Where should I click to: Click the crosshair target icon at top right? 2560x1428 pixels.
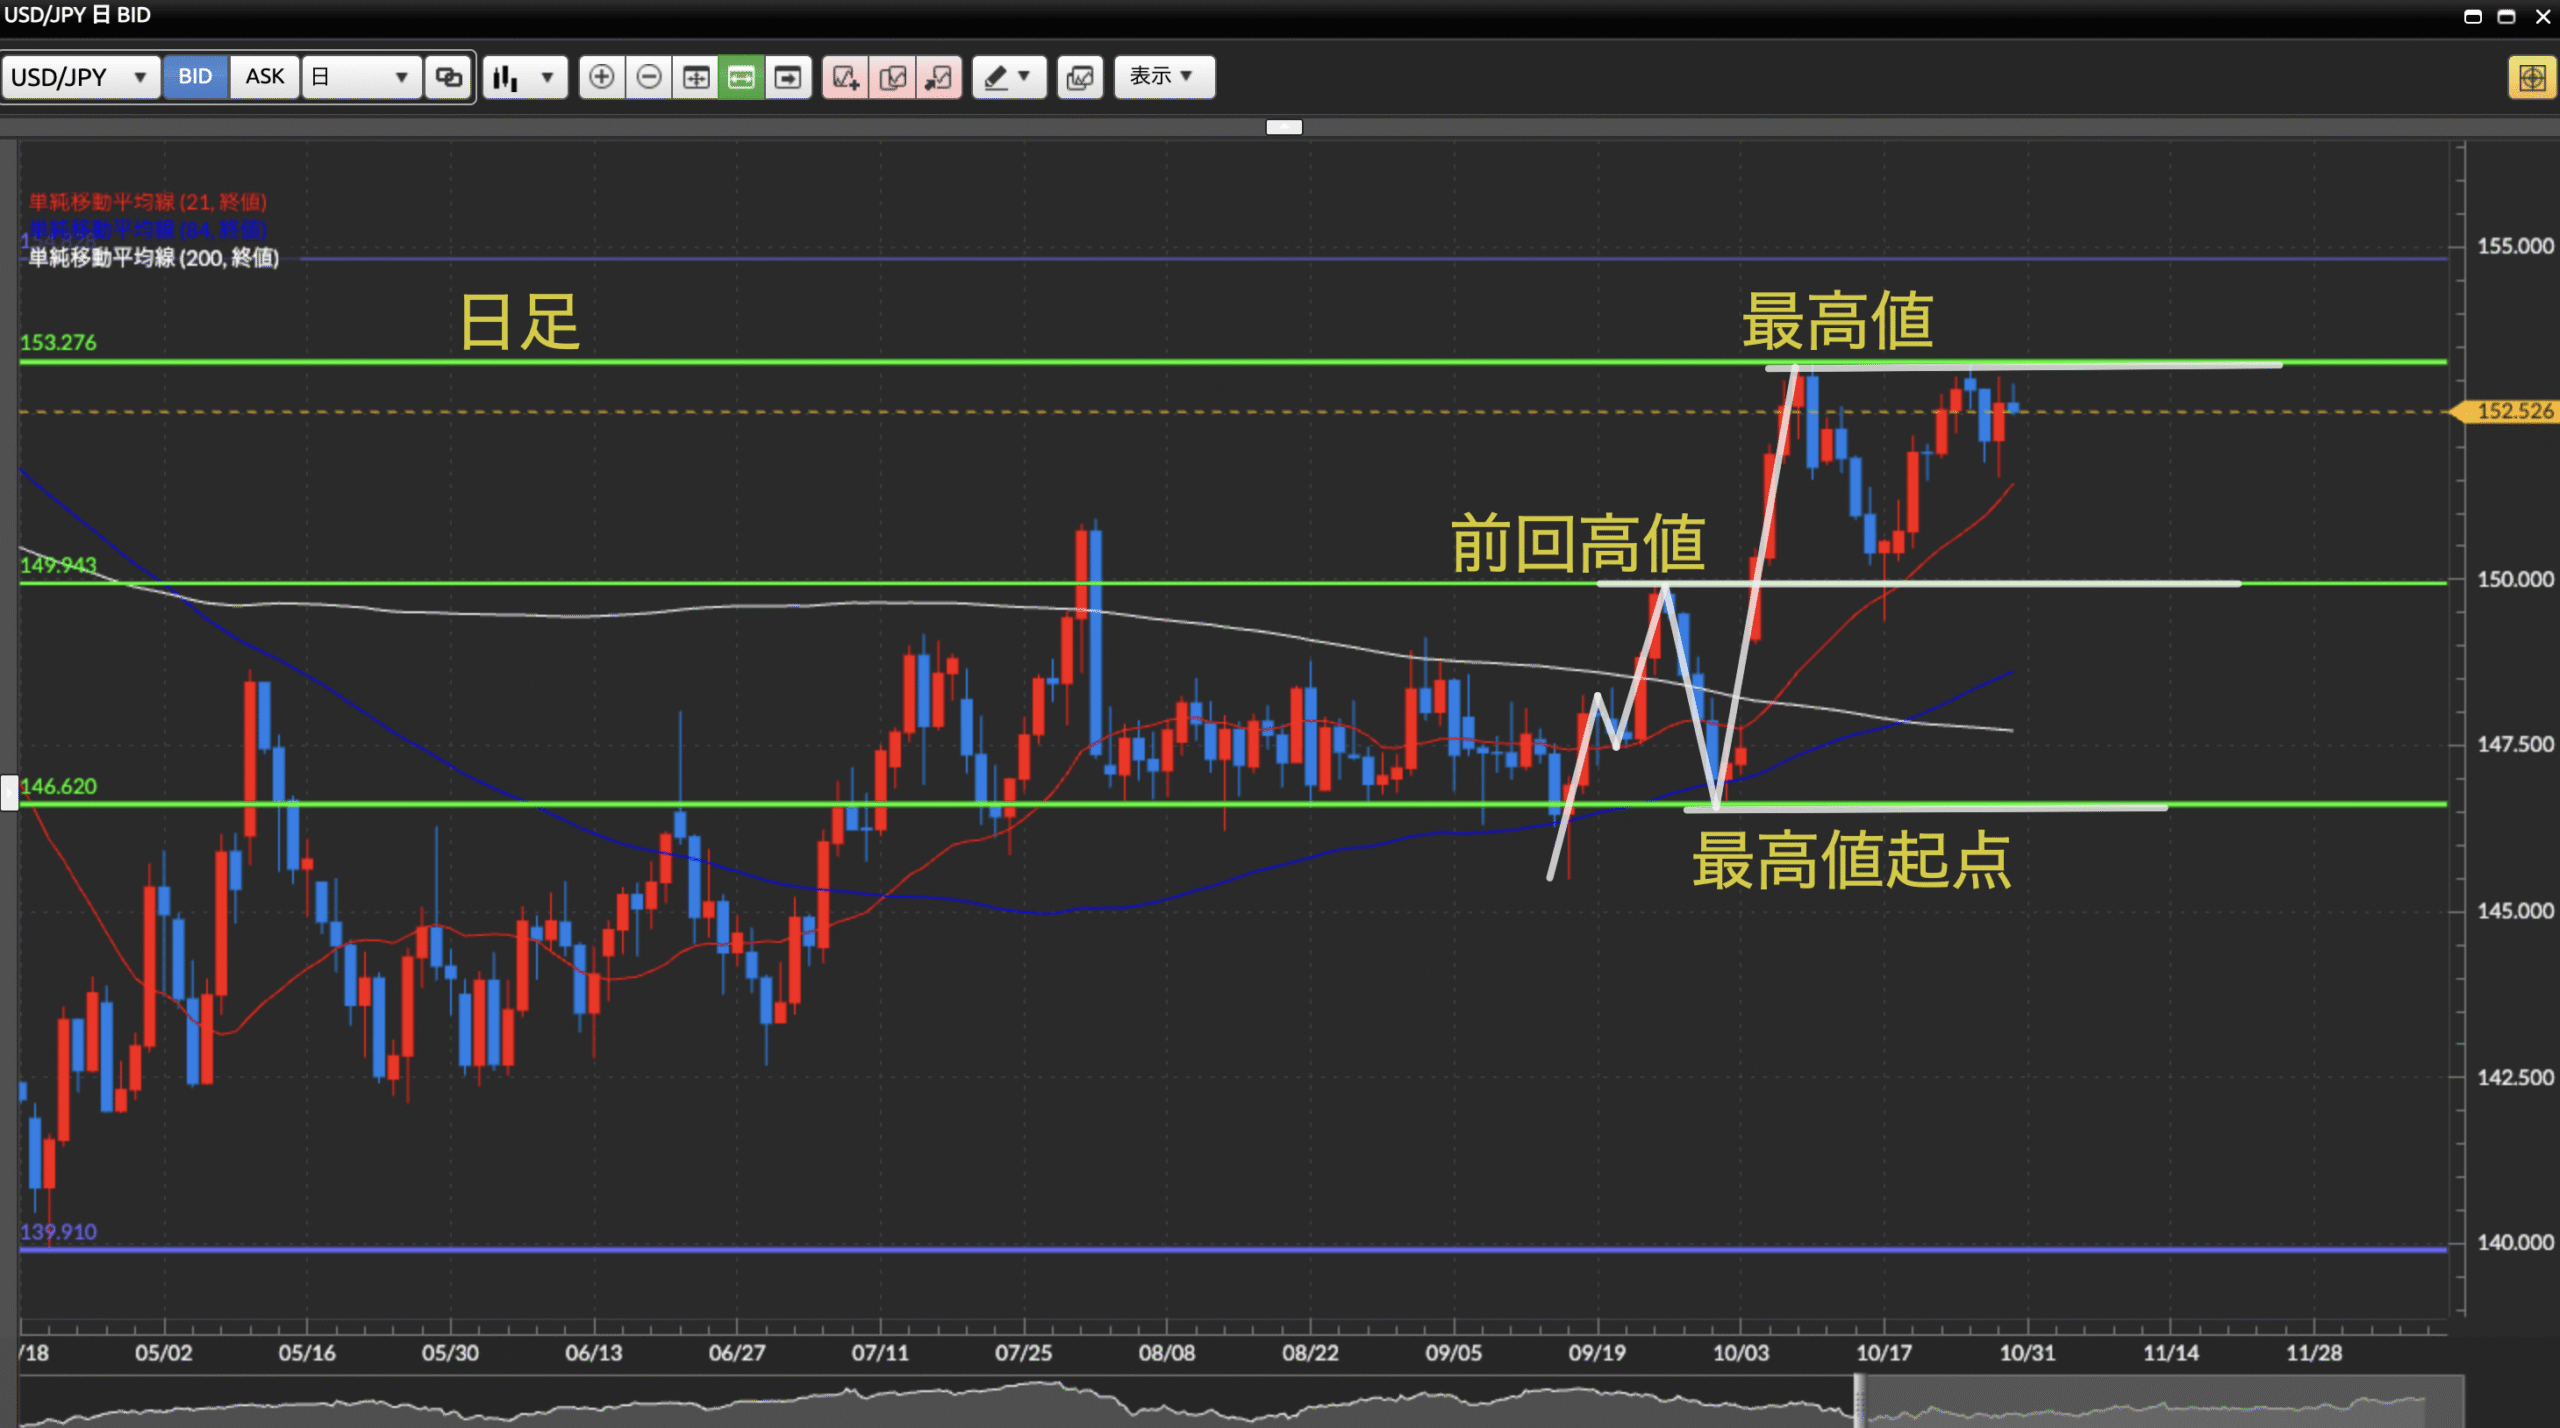coord(2531,77)
